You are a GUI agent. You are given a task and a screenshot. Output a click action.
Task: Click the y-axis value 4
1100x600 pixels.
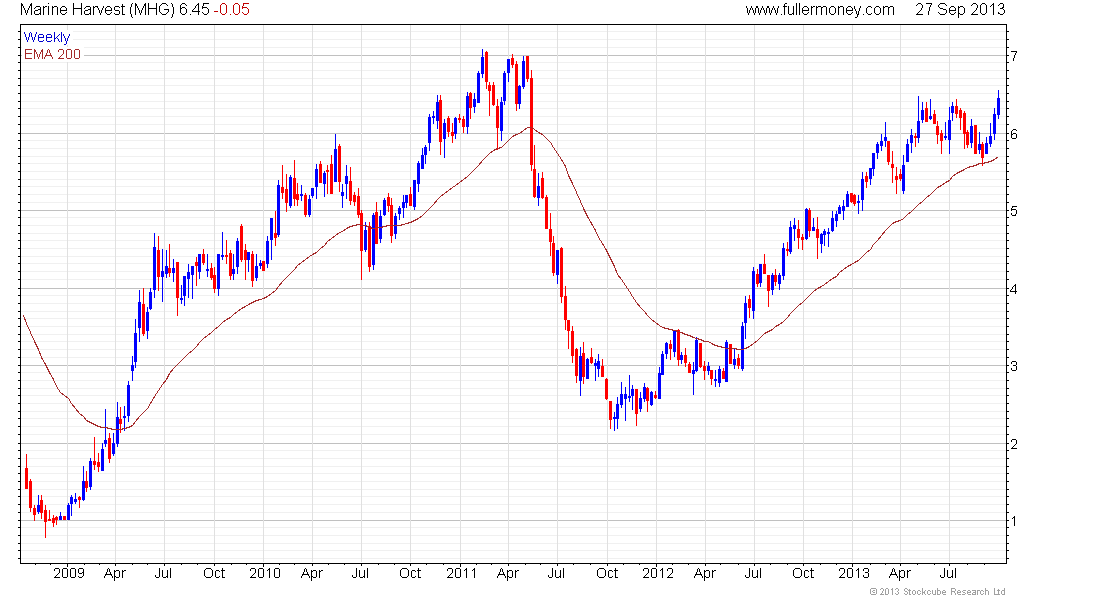pos(1014,289)
